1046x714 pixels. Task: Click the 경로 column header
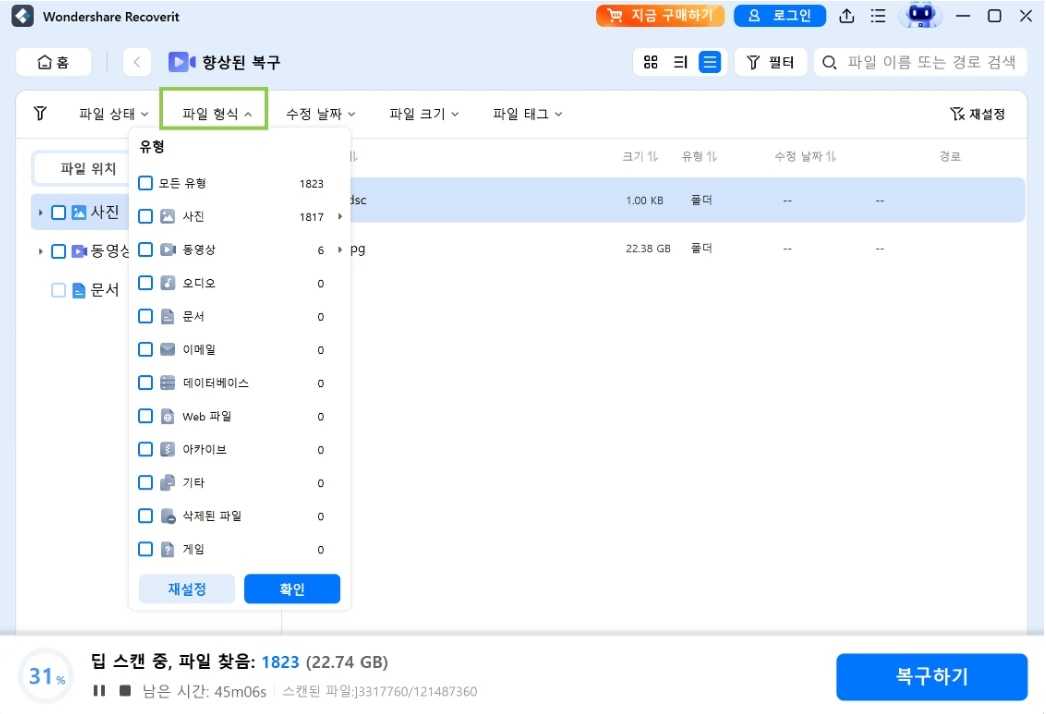[x=949, y=157]
